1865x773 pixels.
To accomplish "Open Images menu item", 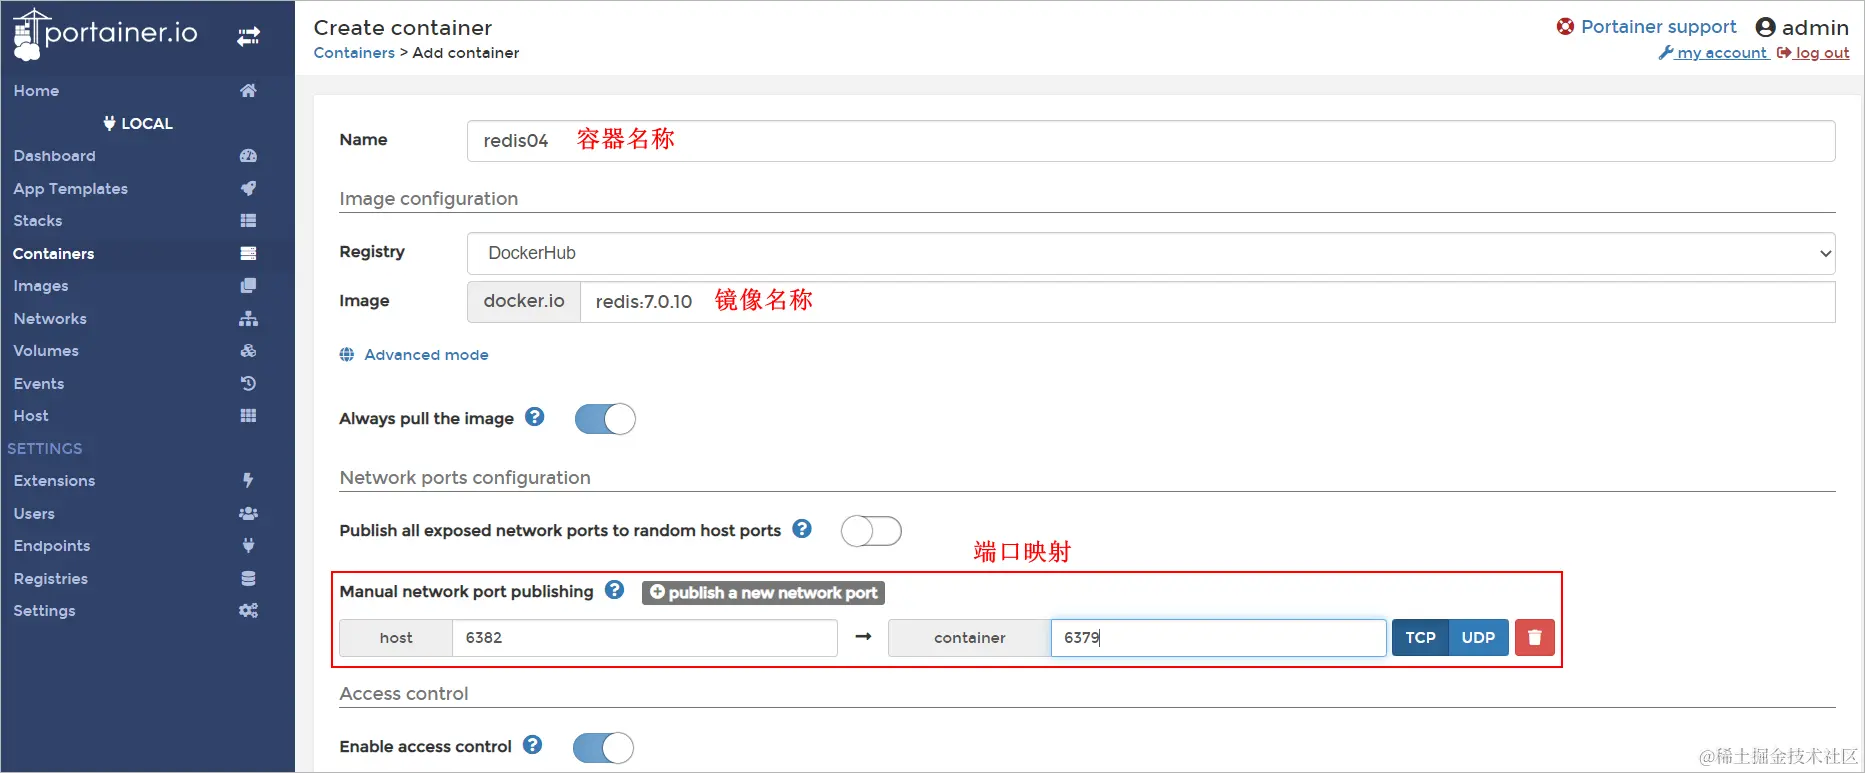I will pos(41,286).
